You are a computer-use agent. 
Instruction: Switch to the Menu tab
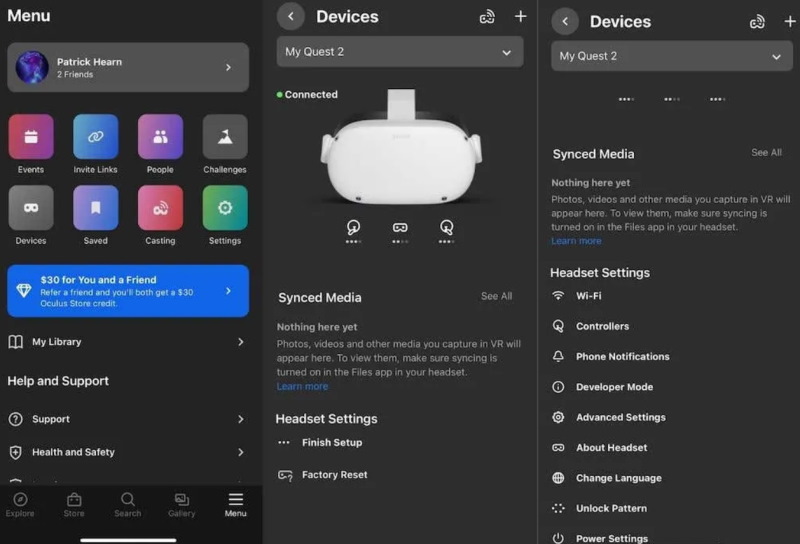click(x=235, y=505)
